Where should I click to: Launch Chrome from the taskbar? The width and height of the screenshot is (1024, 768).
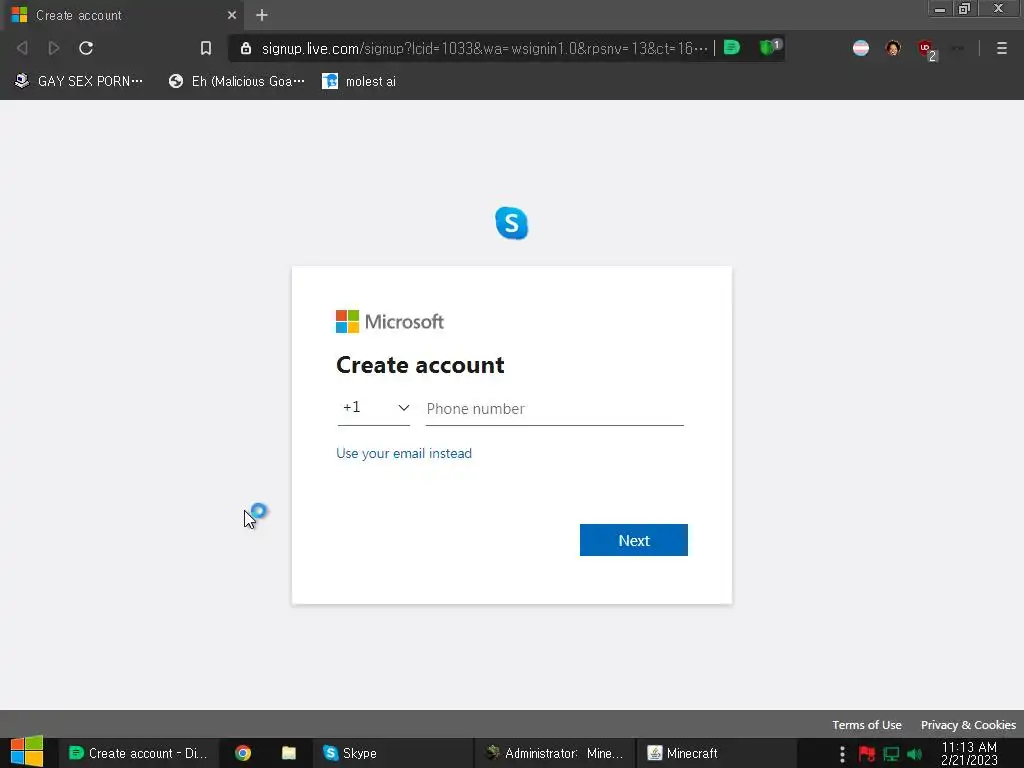click(243, 753)
